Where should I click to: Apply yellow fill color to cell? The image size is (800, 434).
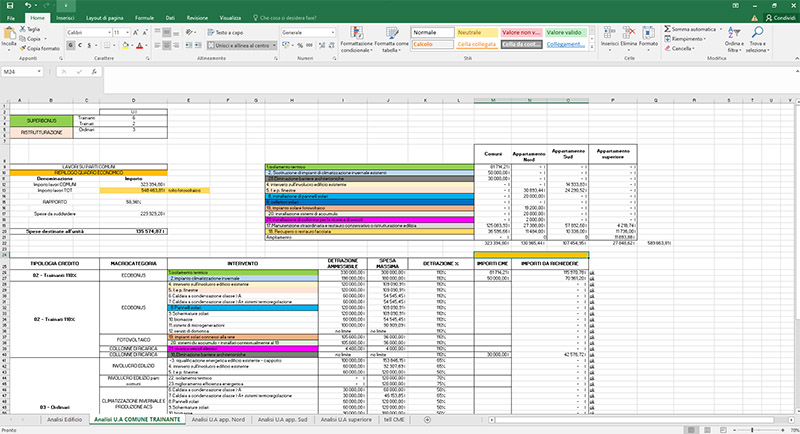125,45
